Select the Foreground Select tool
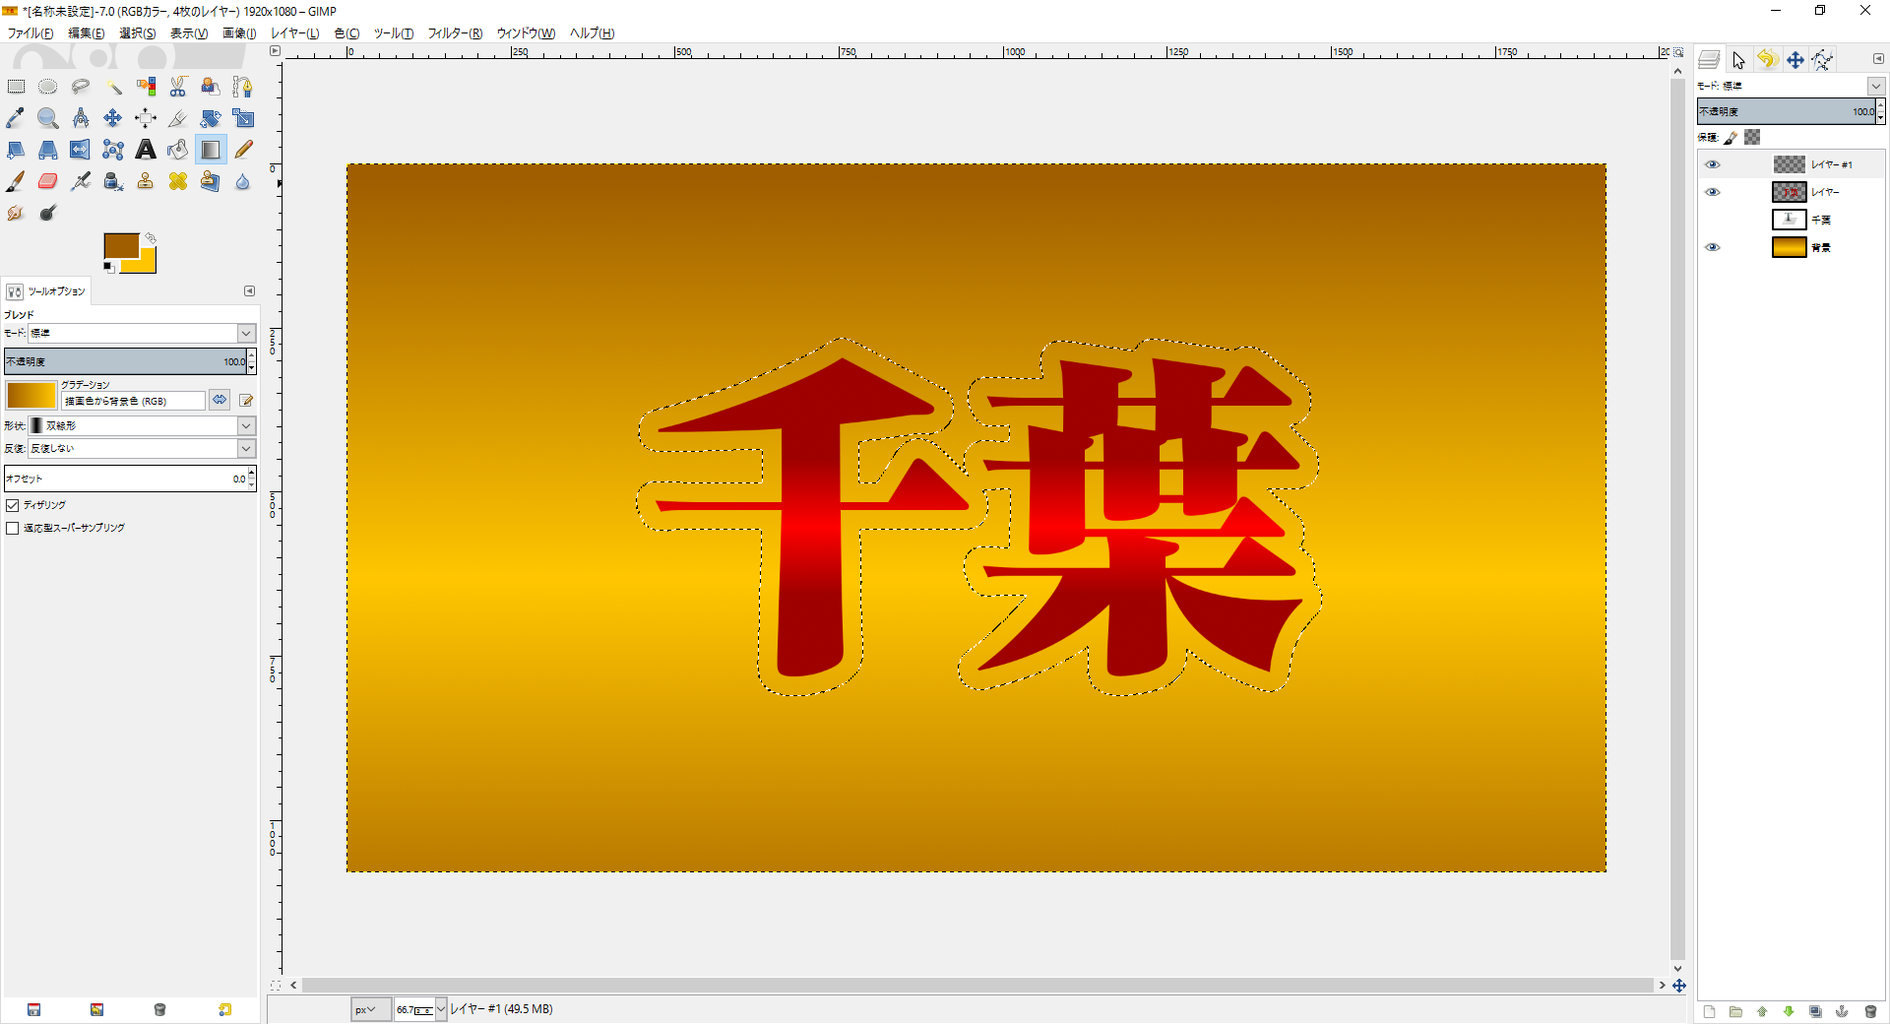Screen dimensions: 1890x1024 tap(210, 87)
